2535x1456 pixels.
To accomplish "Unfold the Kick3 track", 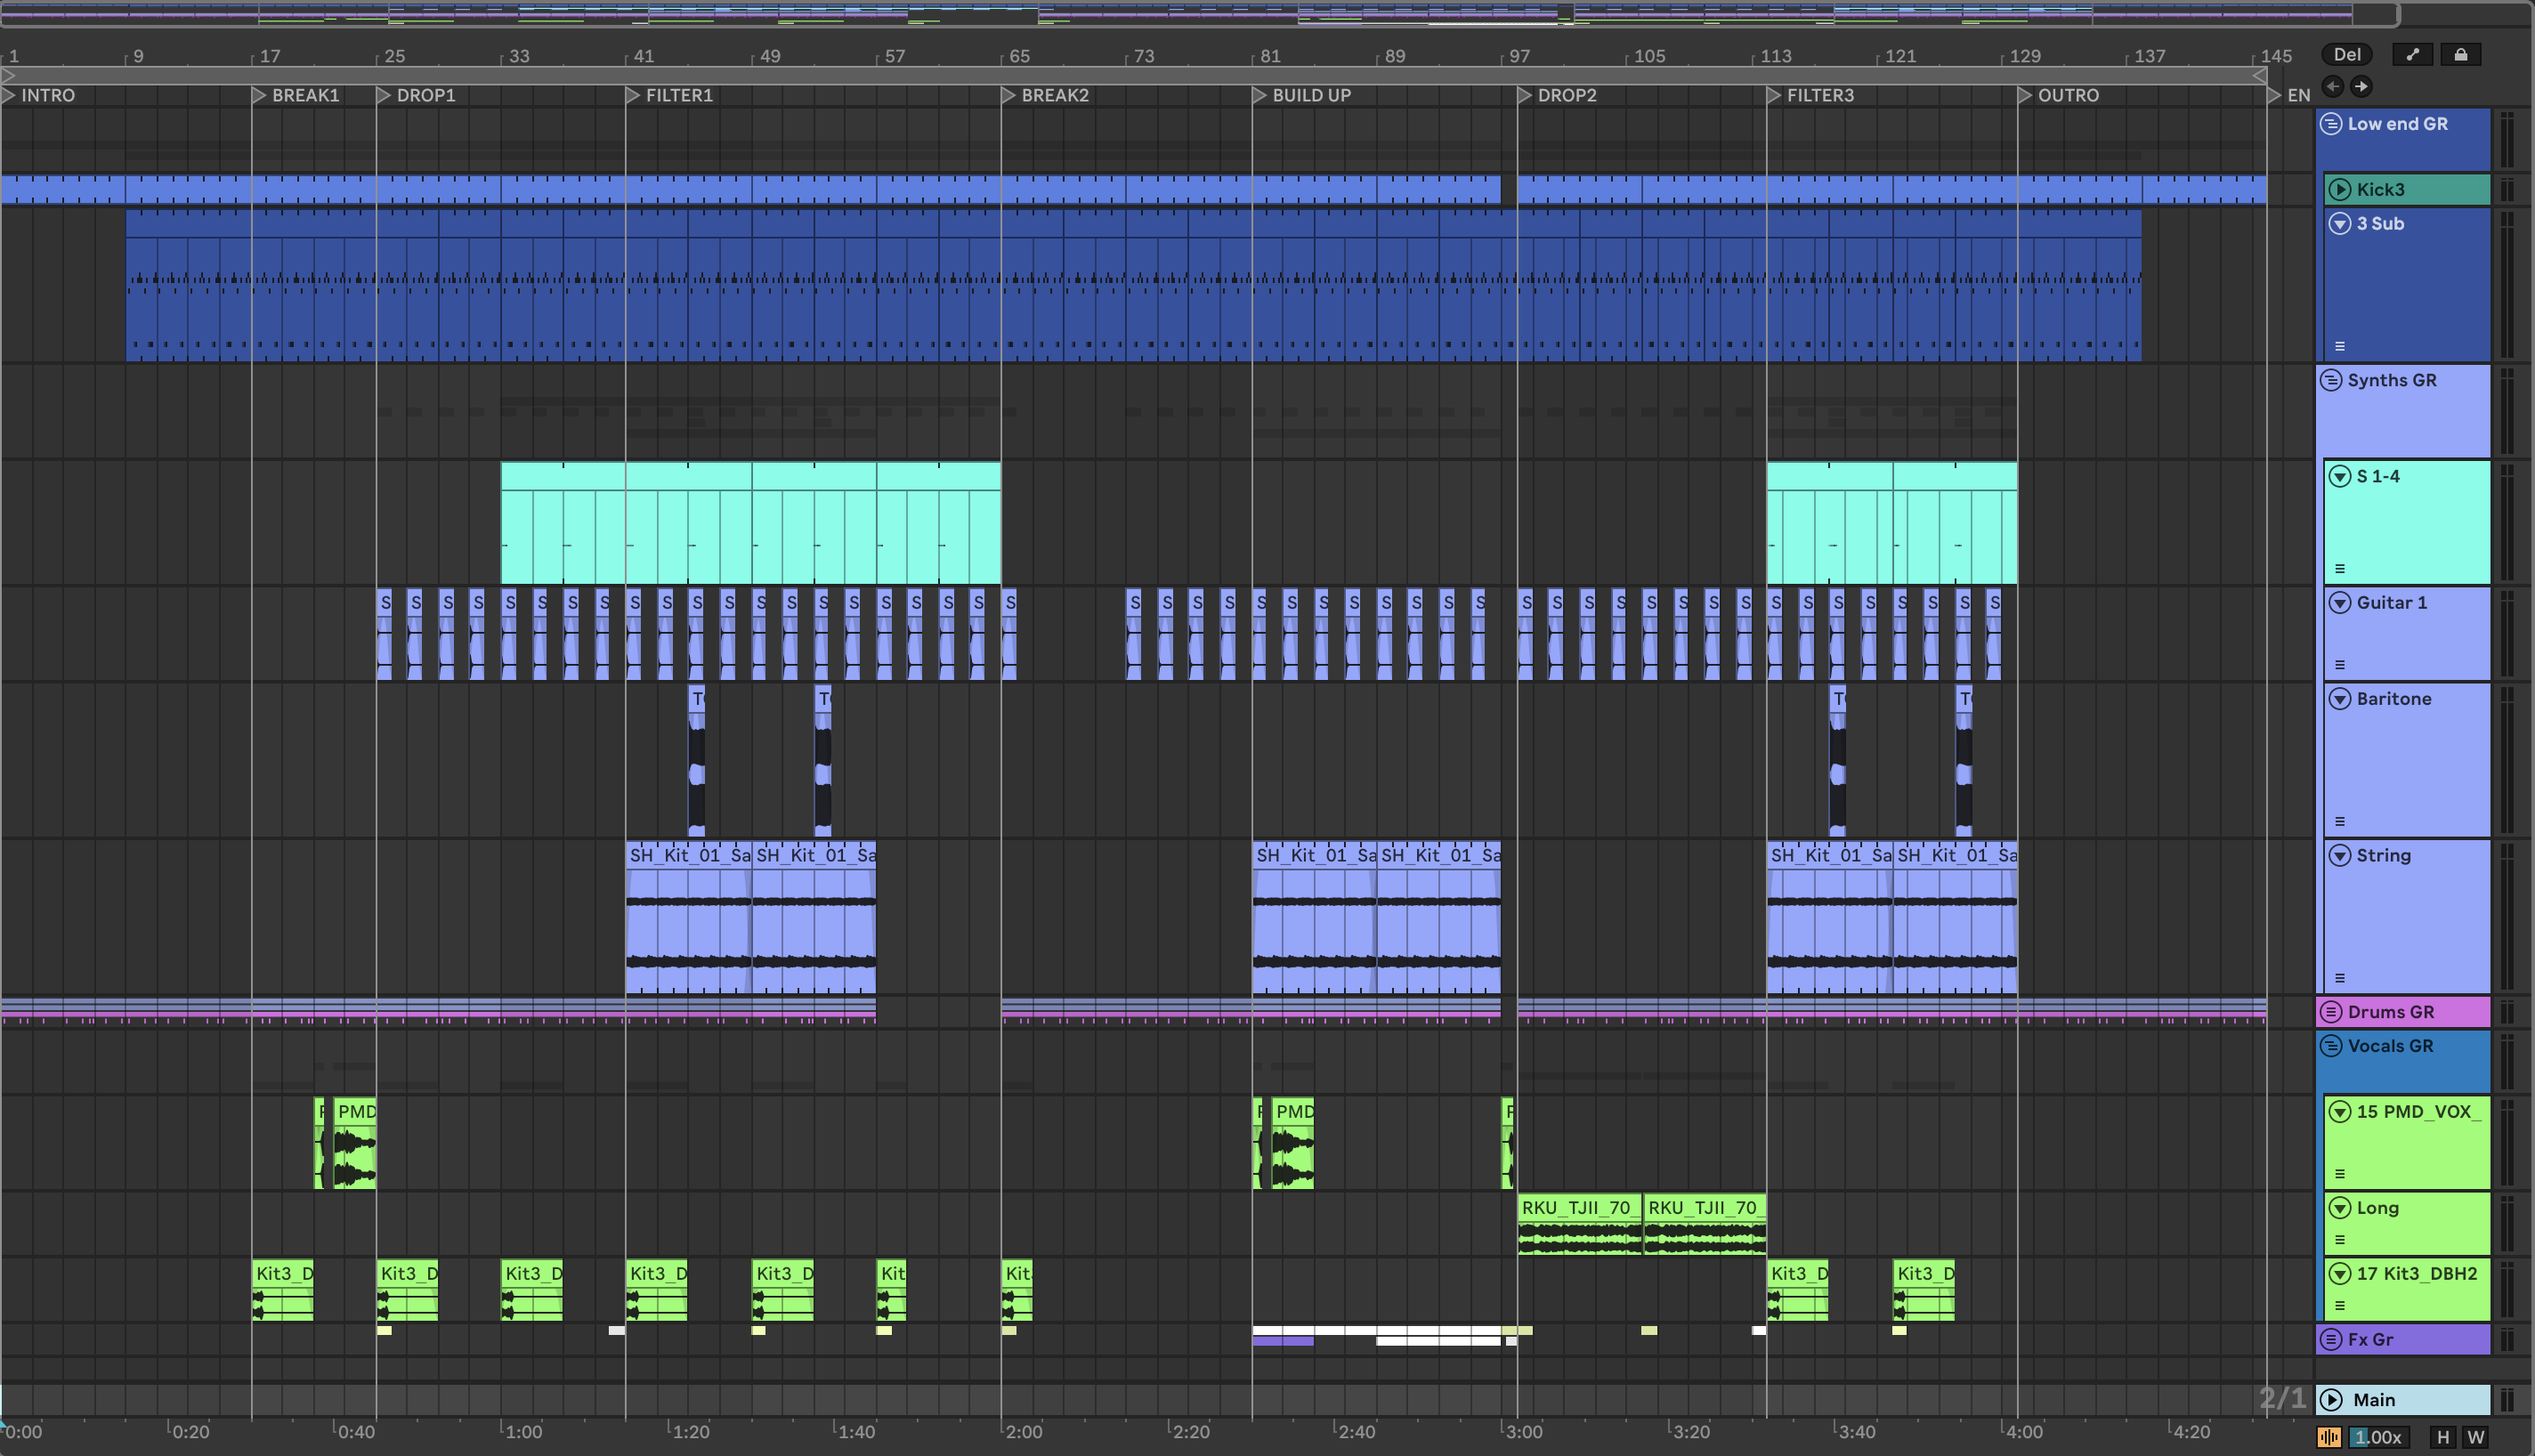I will [2340, 190].
